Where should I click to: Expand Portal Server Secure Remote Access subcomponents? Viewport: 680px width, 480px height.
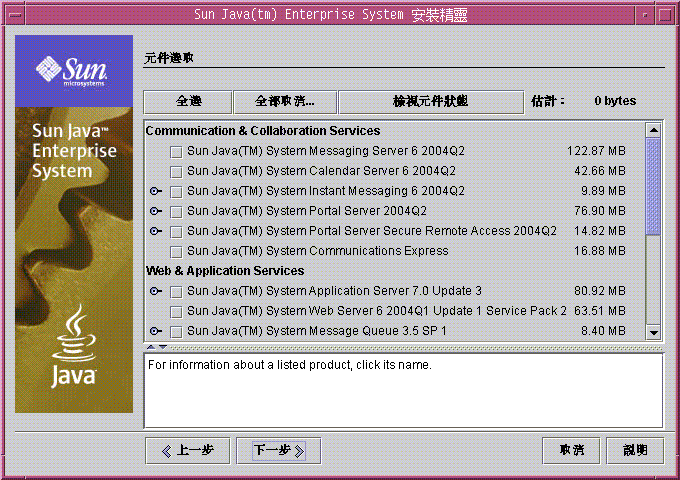[156, 231]
